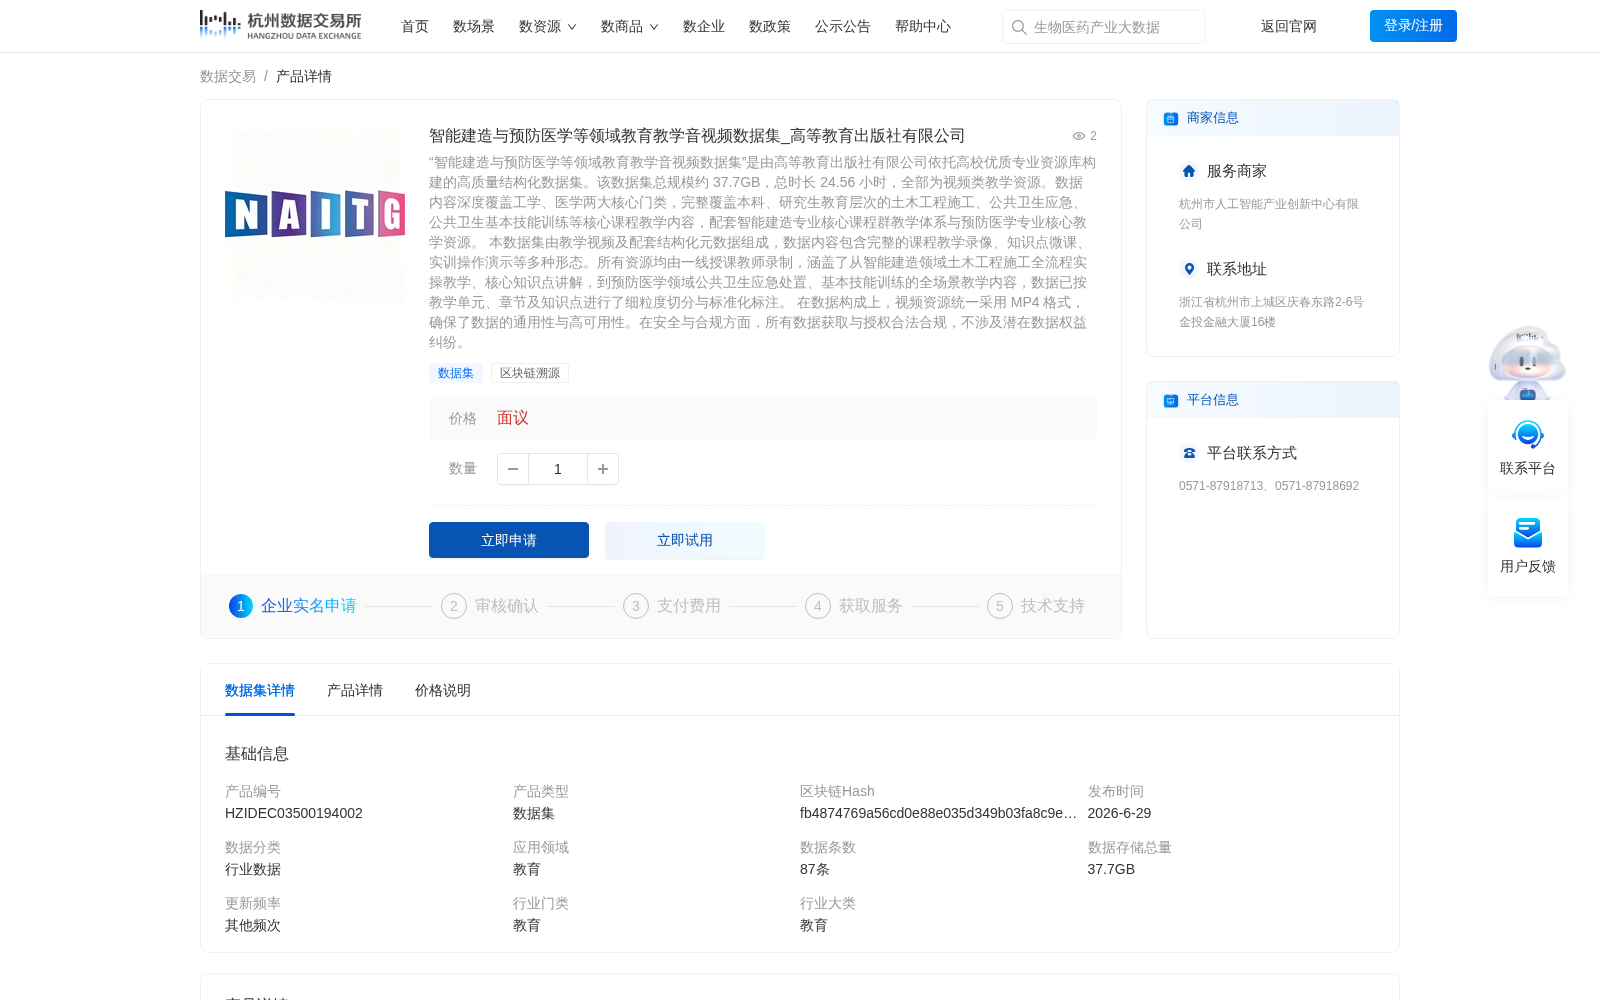Click the 基础信息 section heading
Image resolution: width=1600 pixels, height=1000 pixels.
[x=257, y=754]
